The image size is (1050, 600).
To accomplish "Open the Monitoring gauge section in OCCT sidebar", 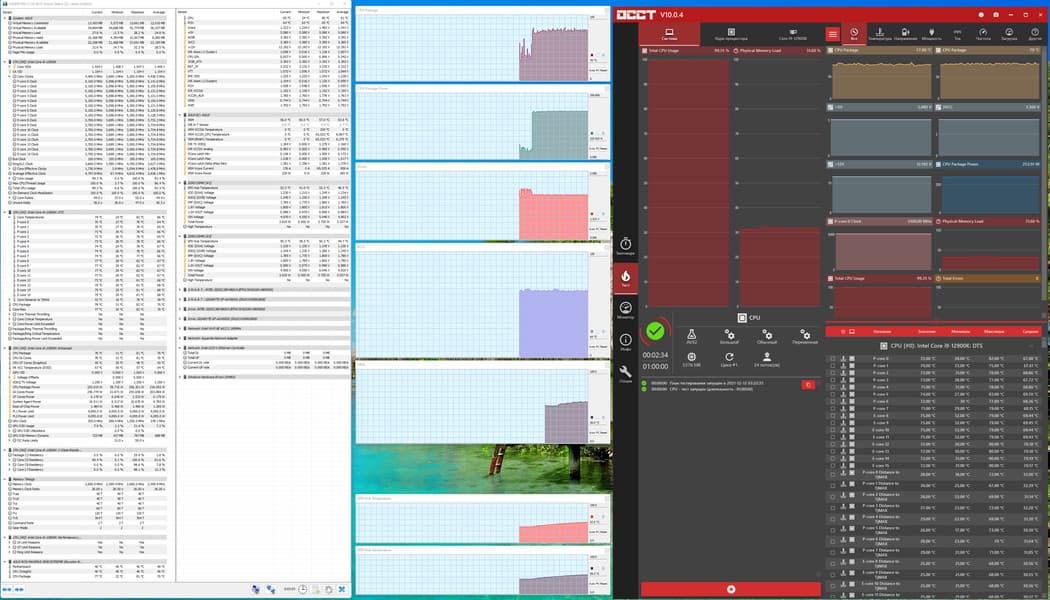I will [625, 310].
